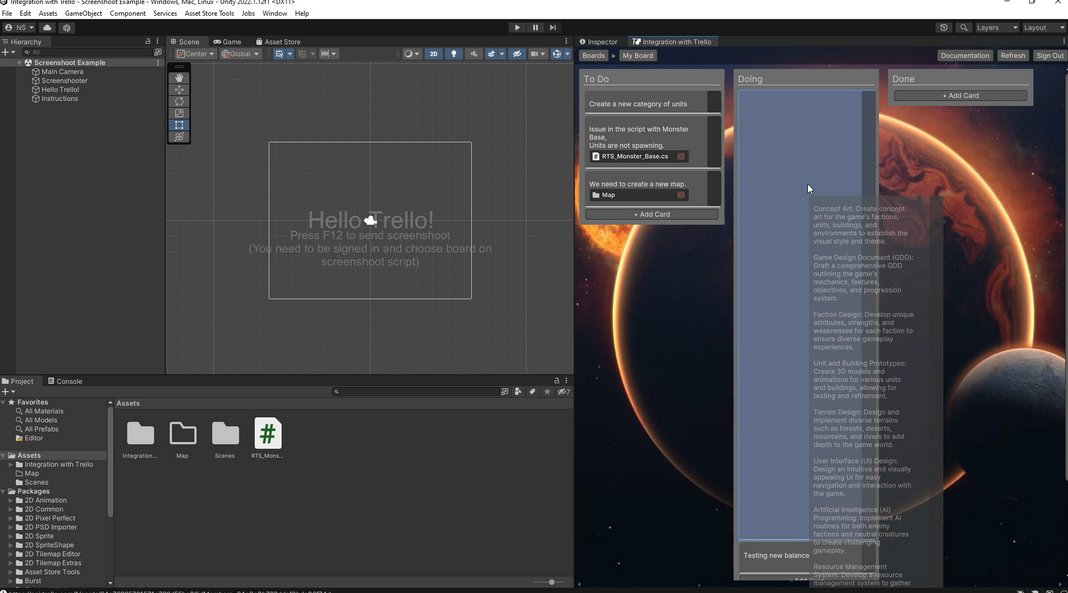Select the Move tool in Scene

(179, 90)
